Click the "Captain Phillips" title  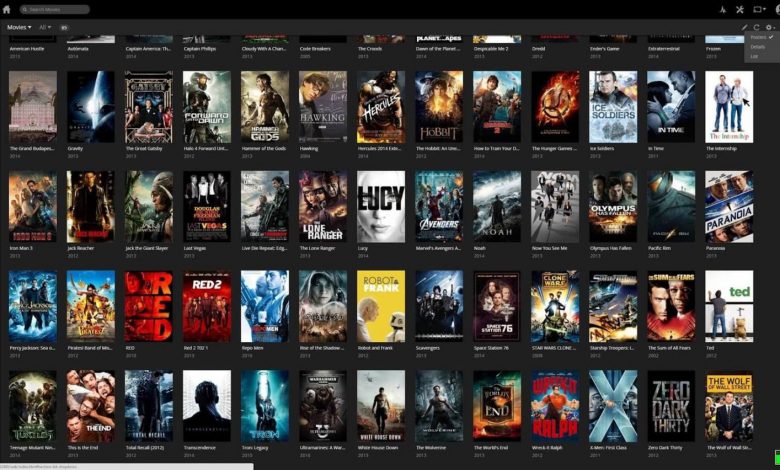(x=199, y=49)
